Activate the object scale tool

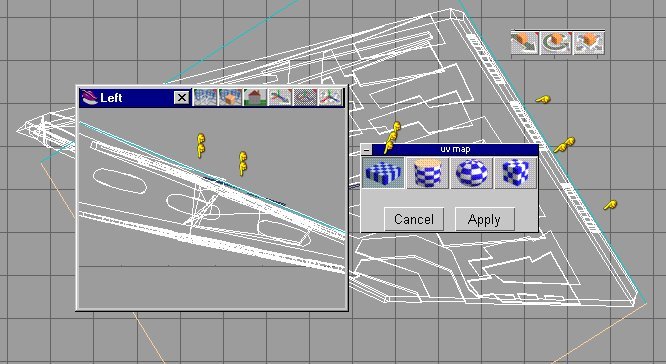[589, 43]
